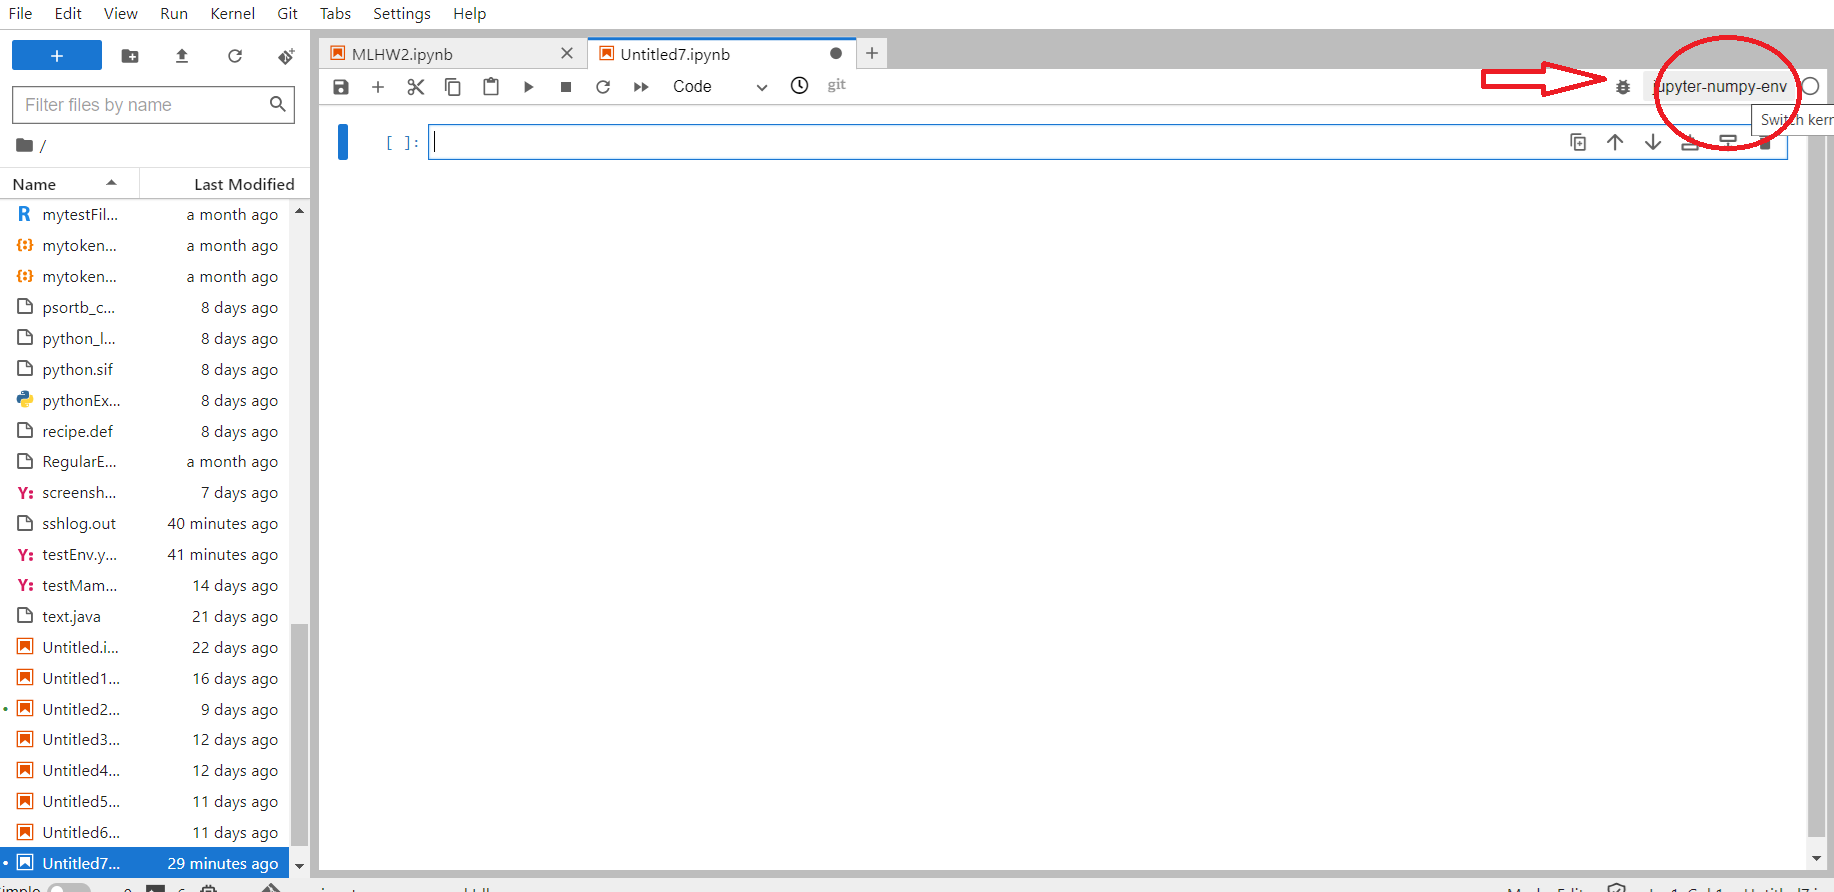Open the Tabs menu

pos(335,14)
